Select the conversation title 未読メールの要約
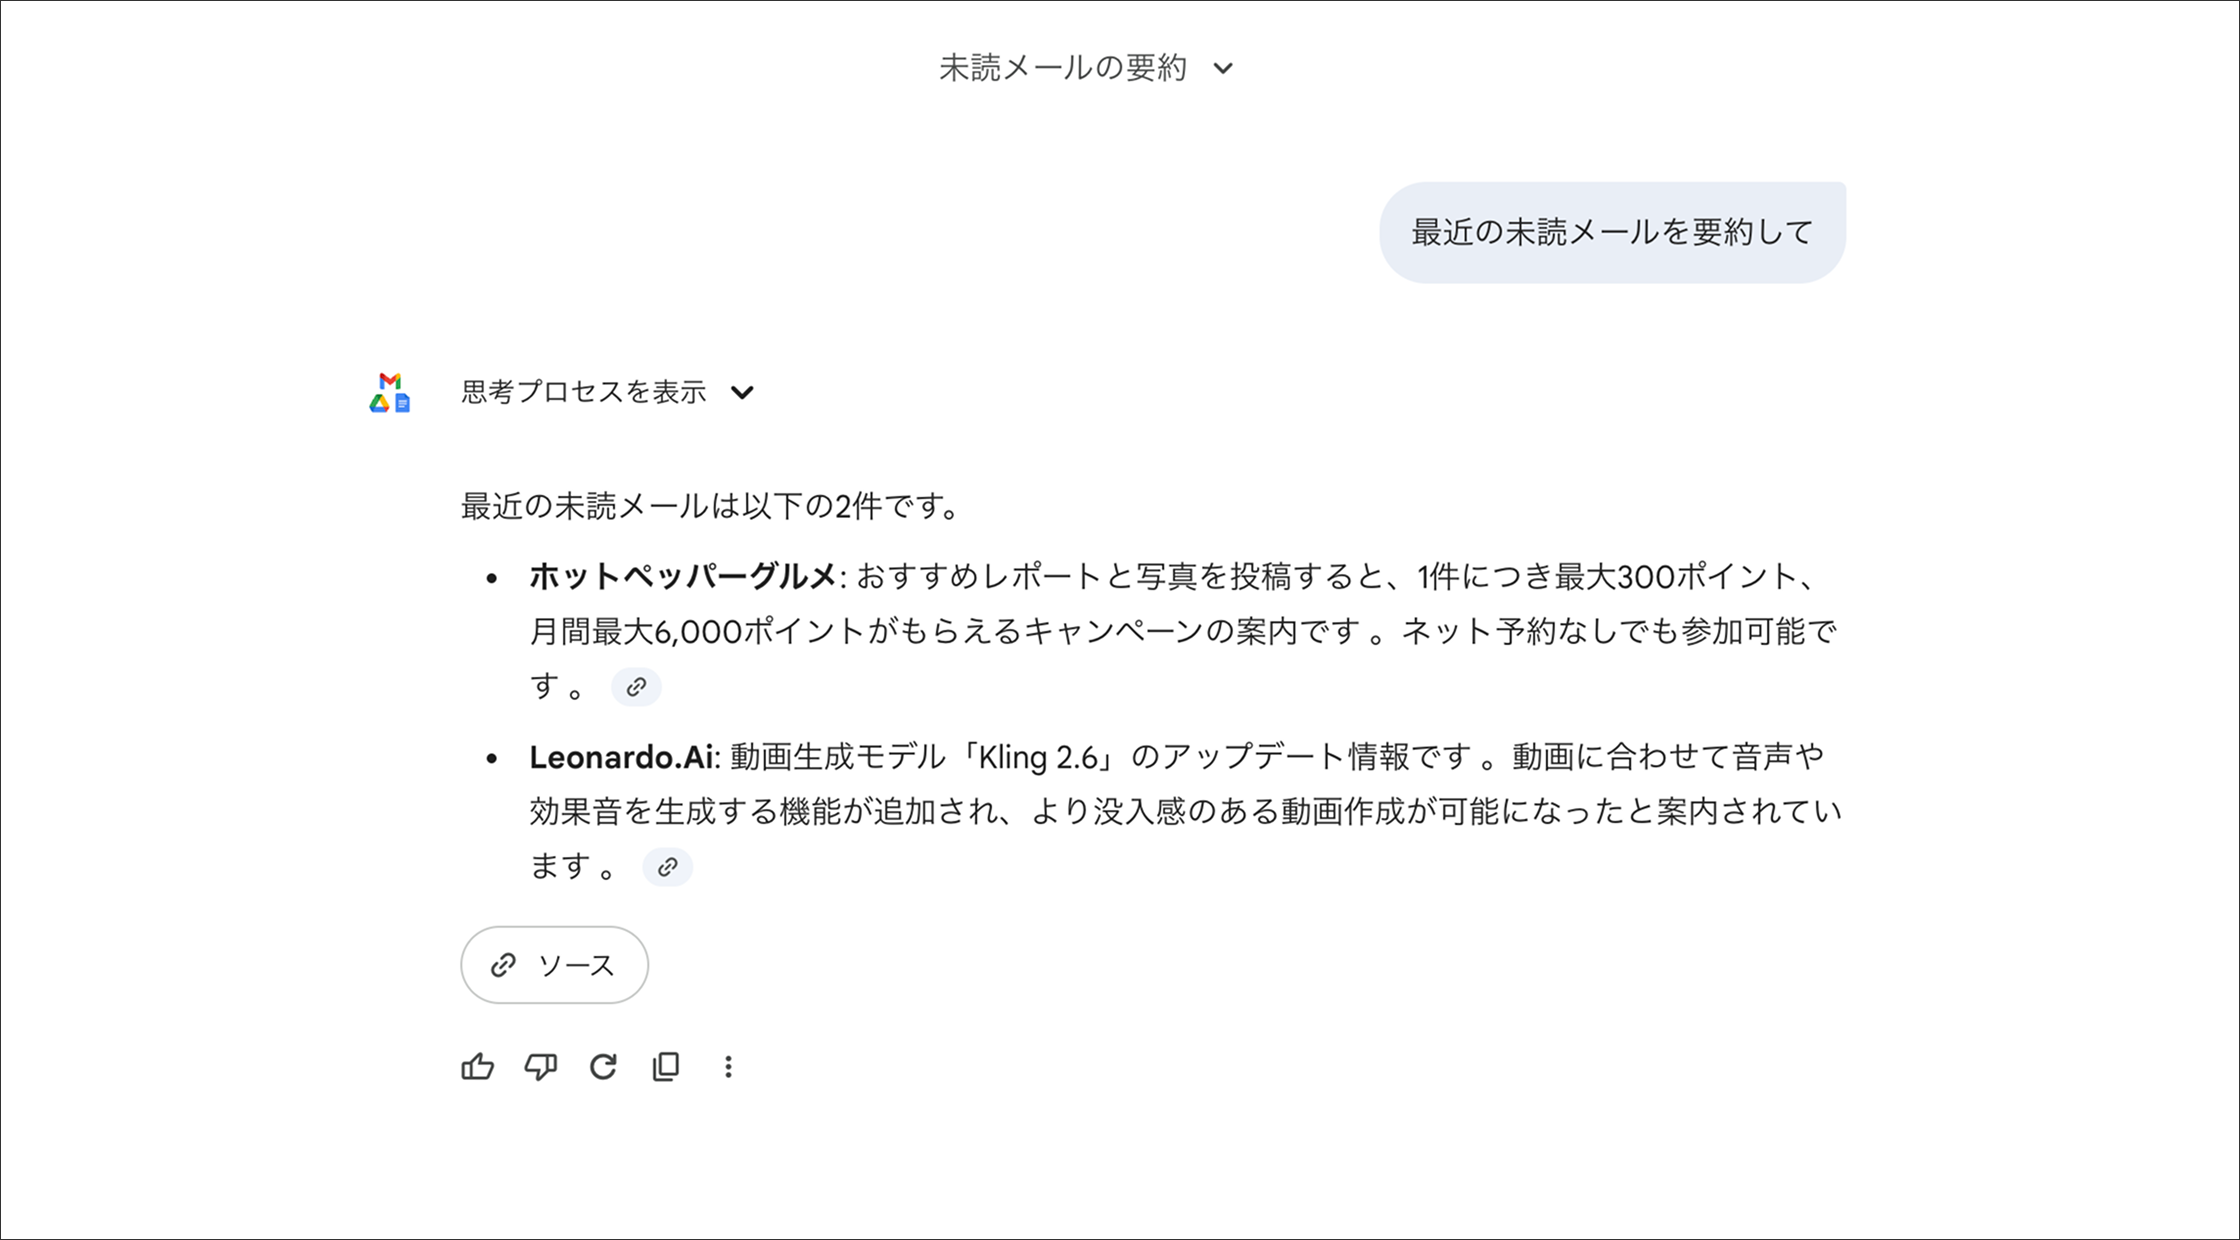The image size is (2240, 1240). pyautogui.click(x=1062, y=67)
